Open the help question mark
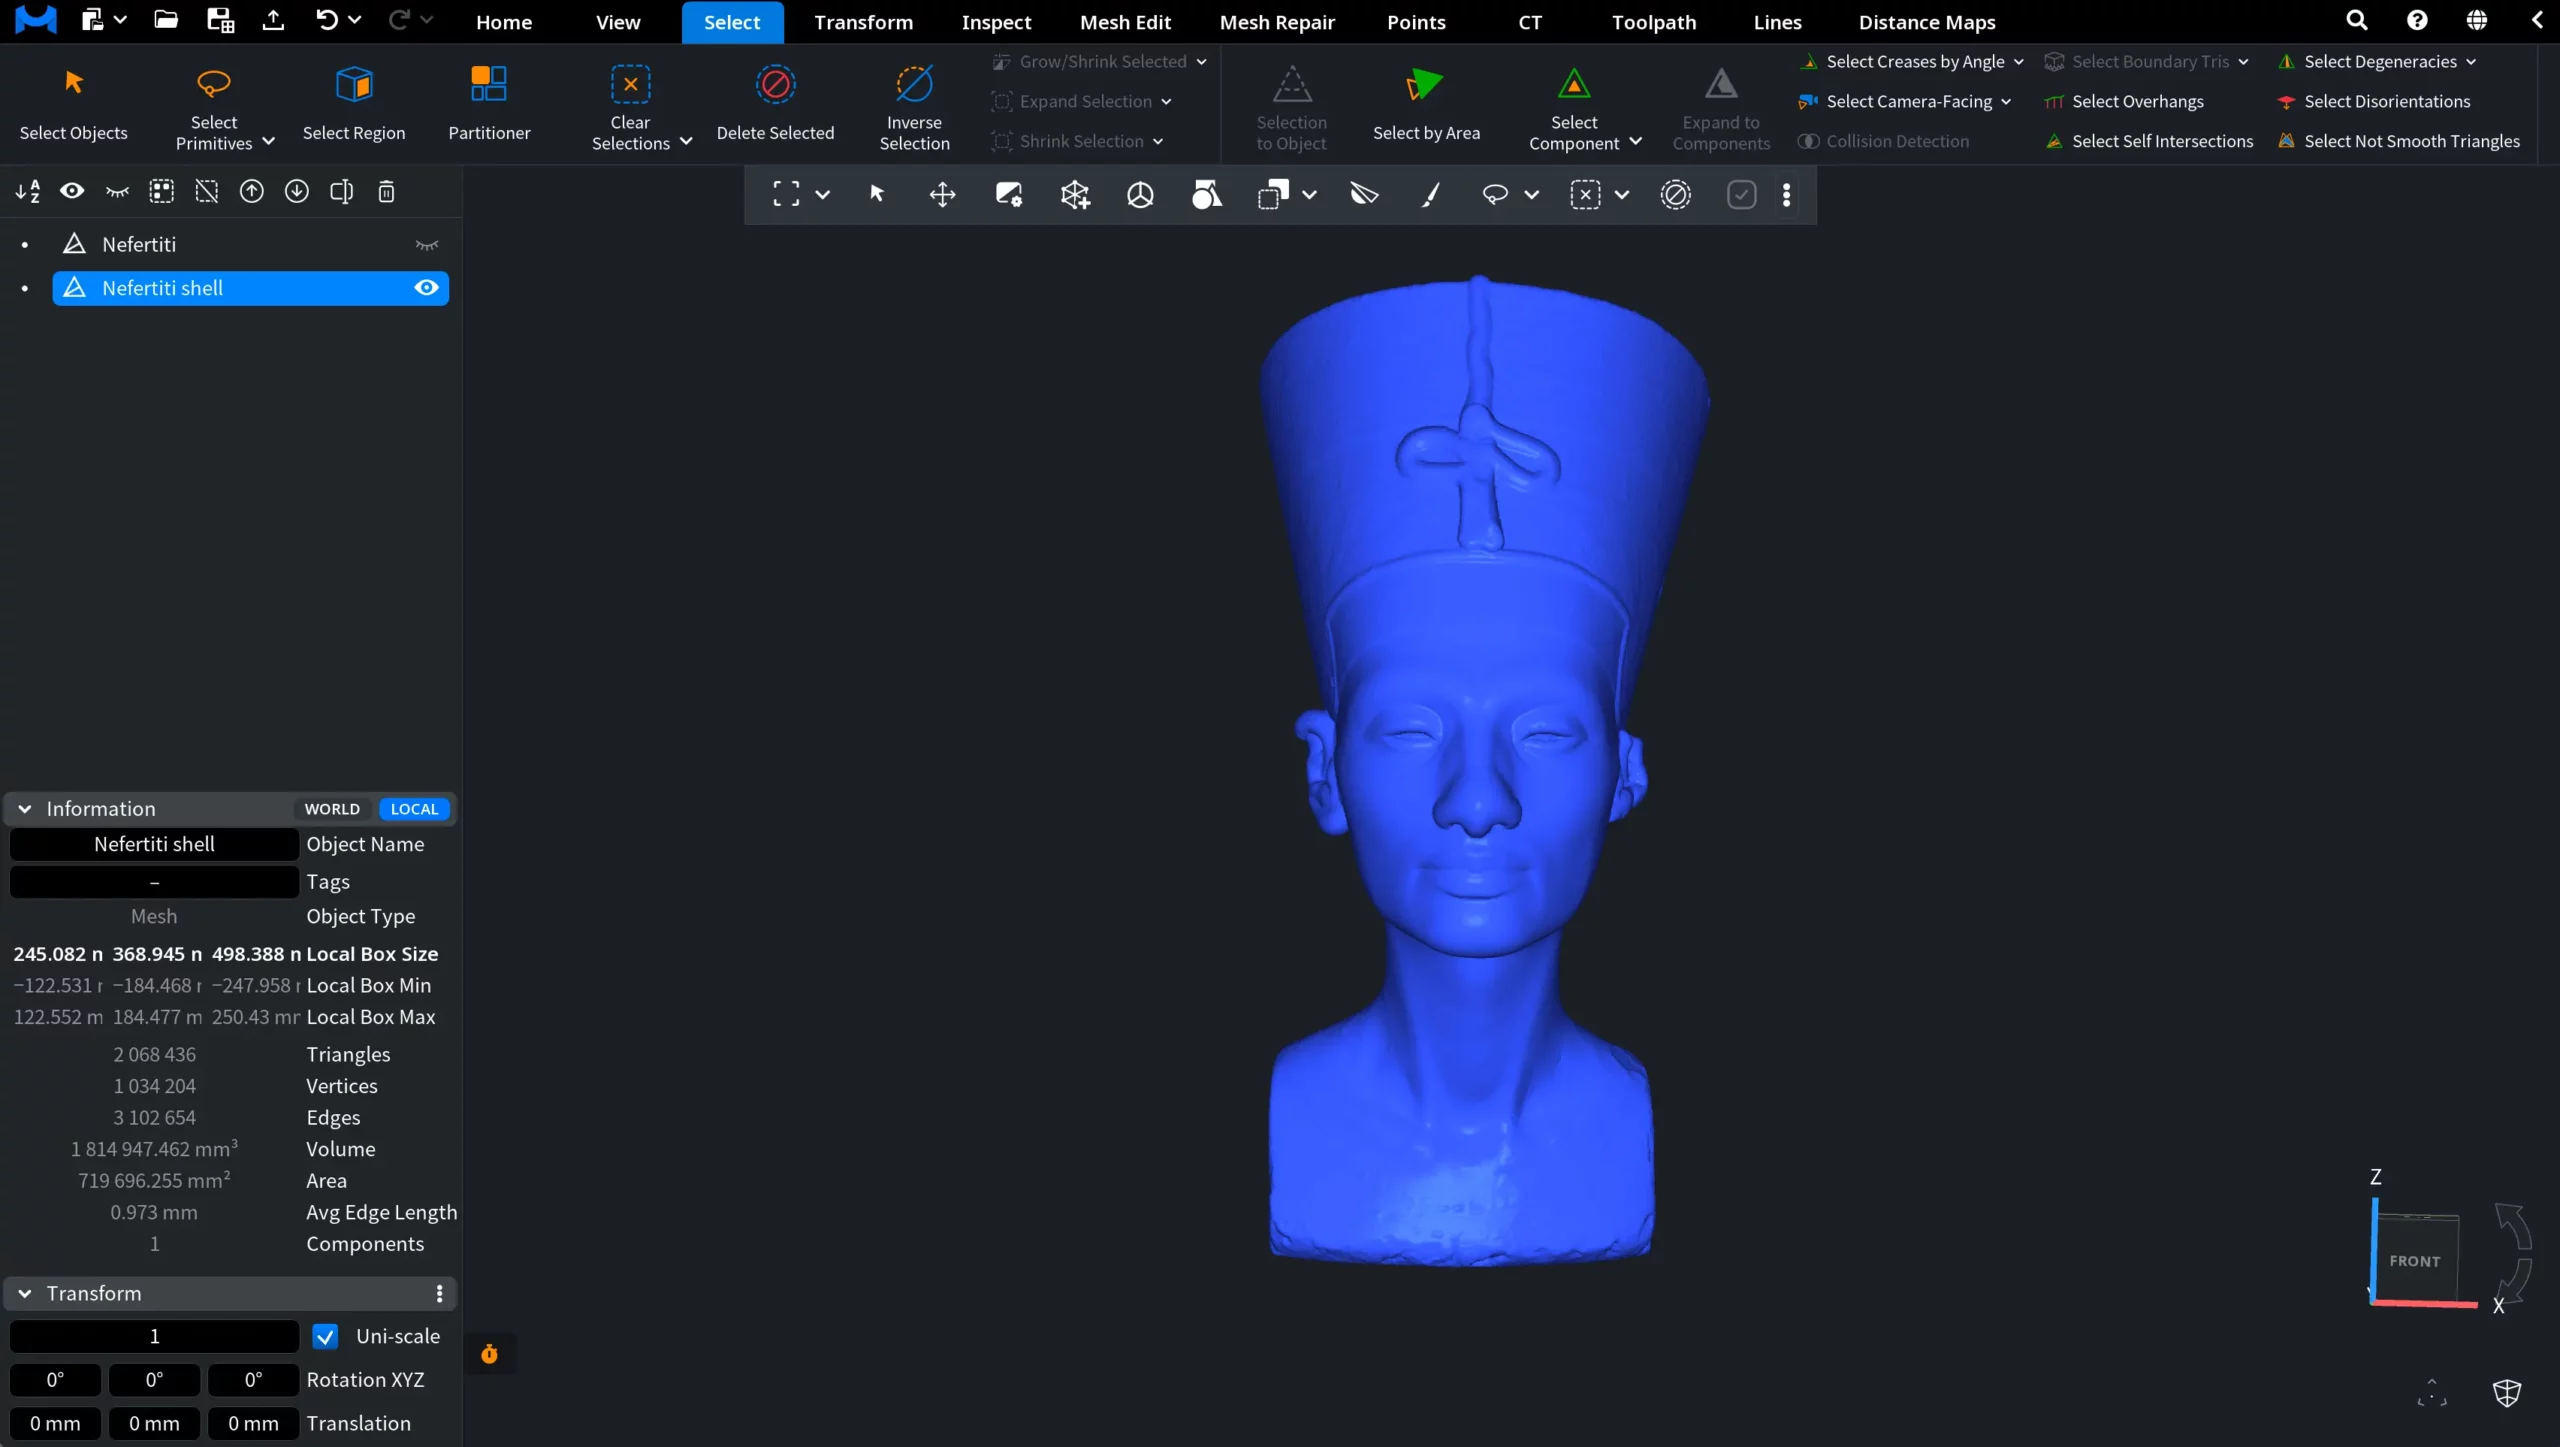This screenshot has height=1447, width=2560. (2417, 20)
